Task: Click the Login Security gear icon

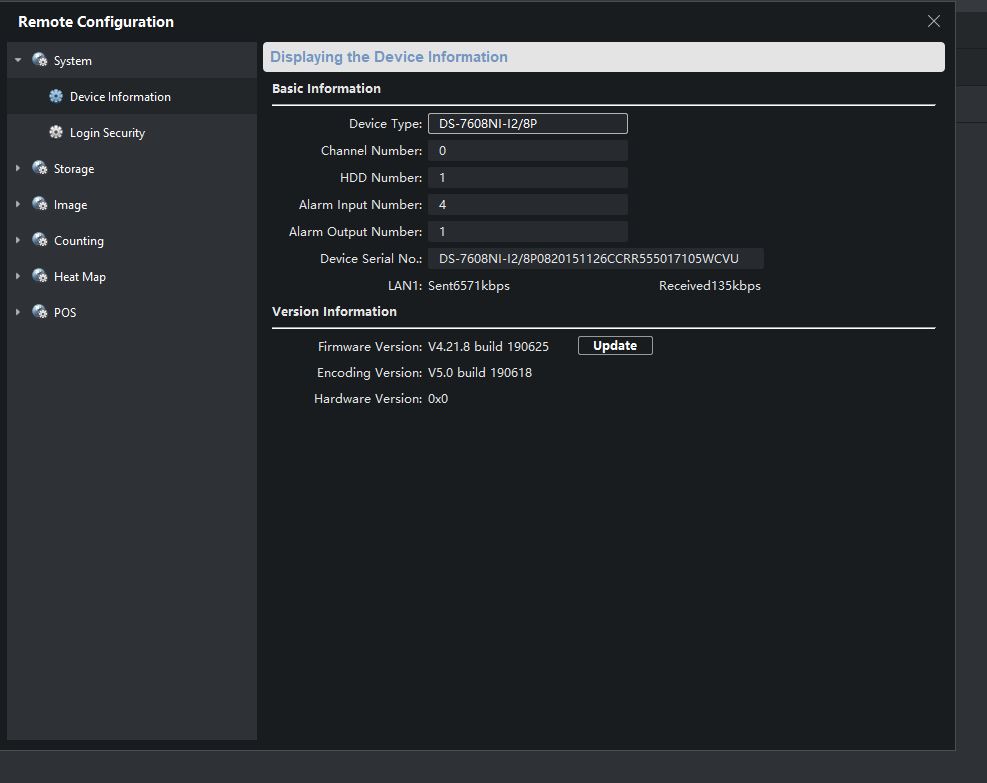Action: pos(56,133)
